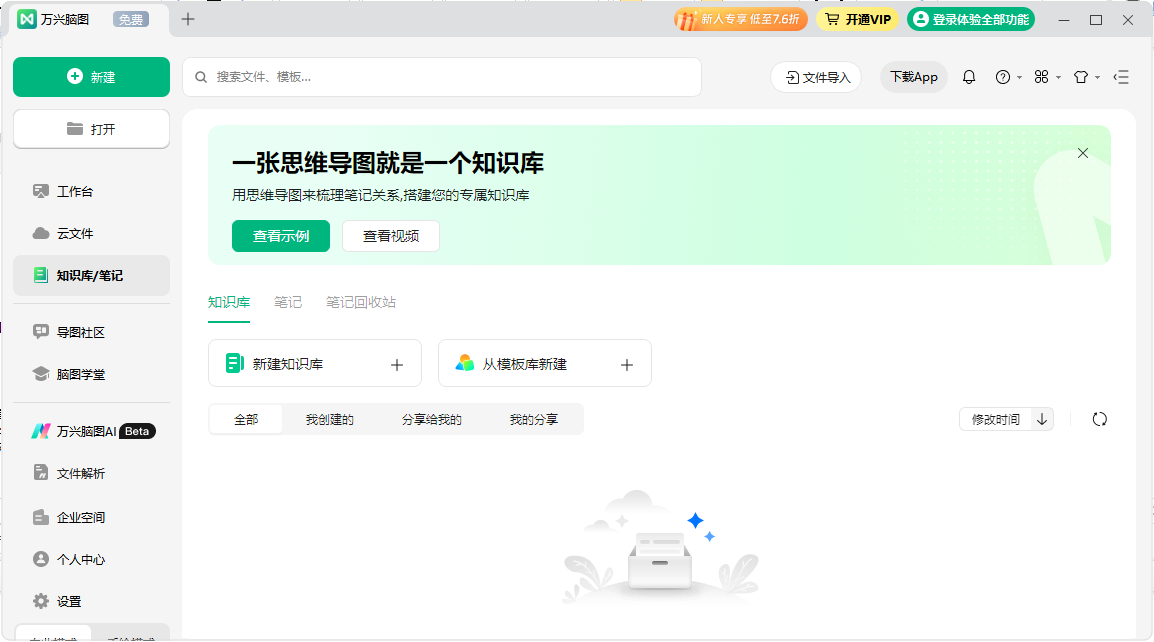Collapse the sidebar with list-indent icon
The width and height of the screenshot is (1154, 642).
point(1121,77)
